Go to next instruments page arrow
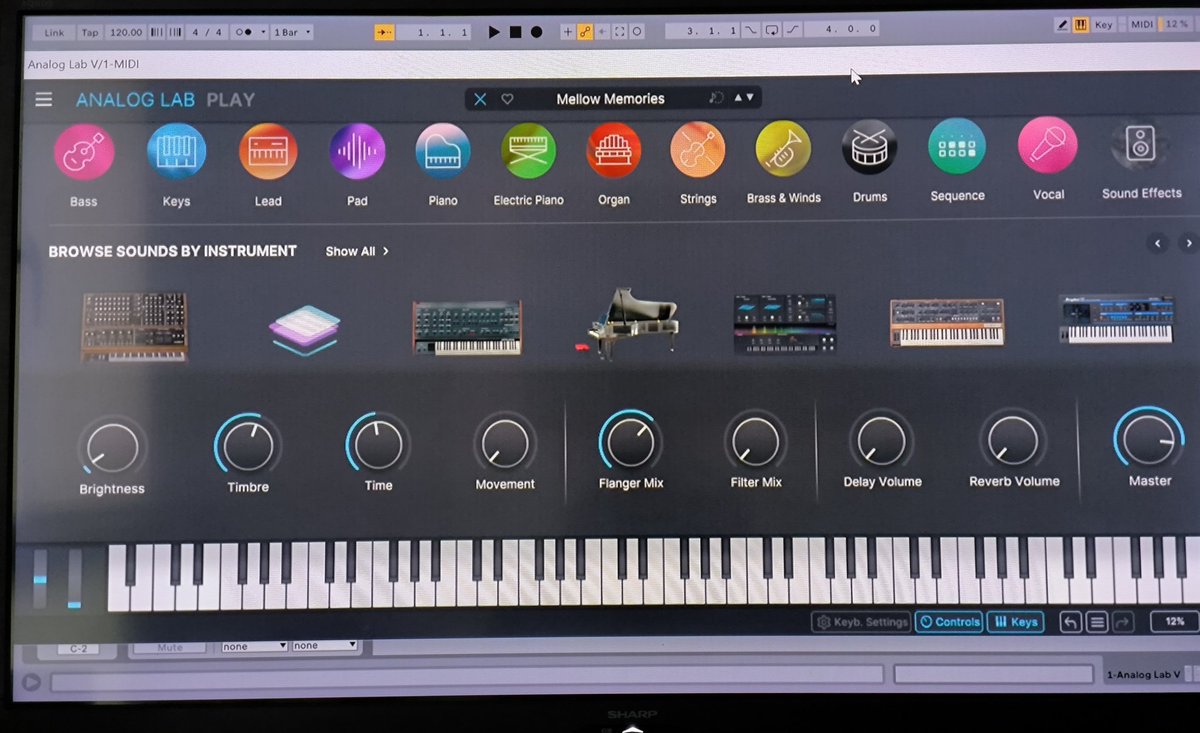The image size is (1200, 733). click(1188, 243)
